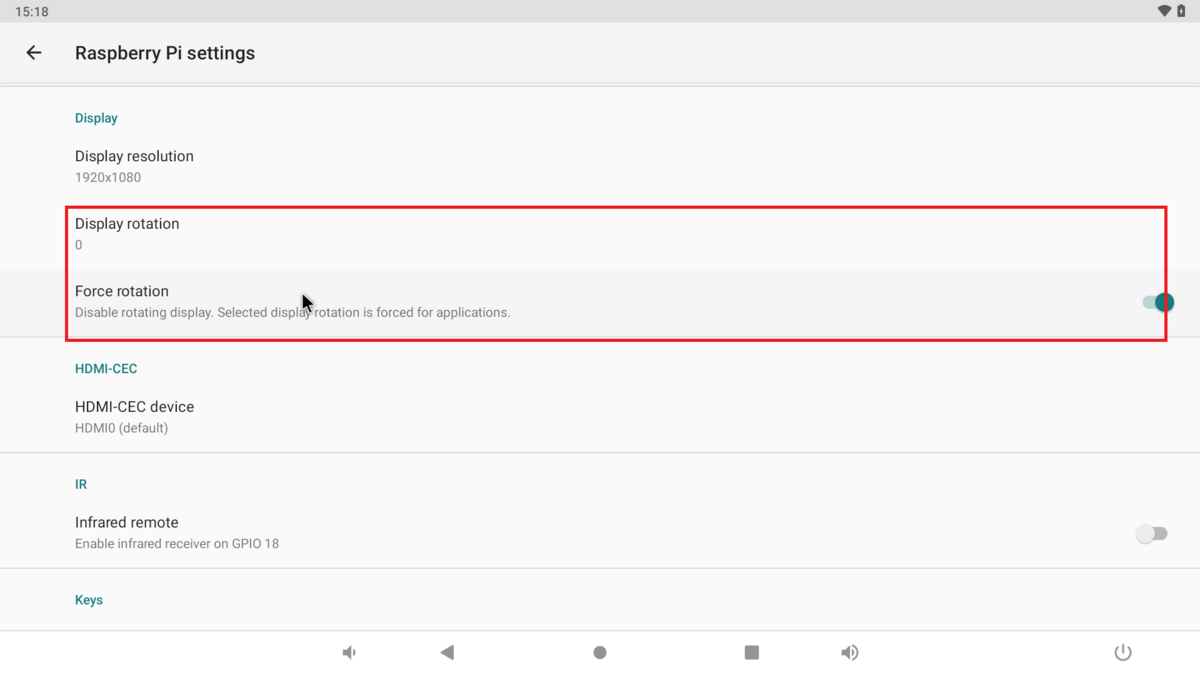Click the Raspberry Pi settings title
Image resolution: width=1200 pixels, height=675 pixels.
[x=165, y=53]
